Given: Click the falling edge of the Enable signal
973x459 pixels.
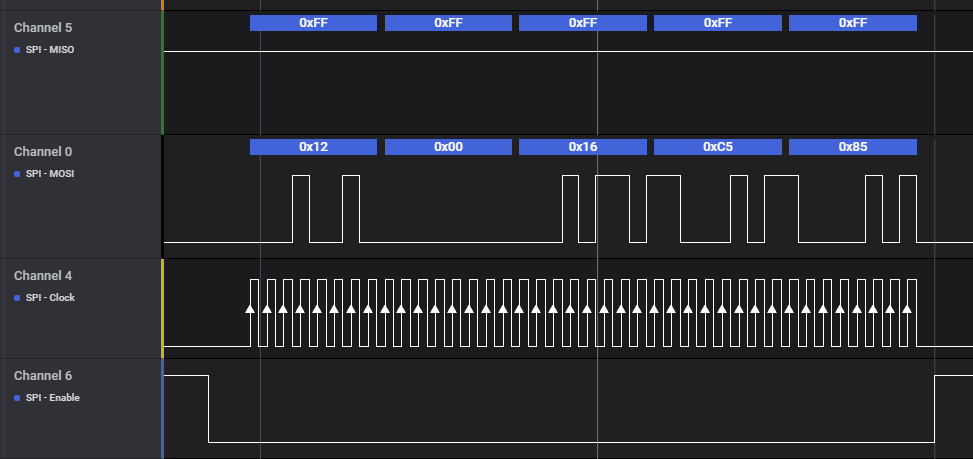Looking at the screenshot, I should [208, 409].
